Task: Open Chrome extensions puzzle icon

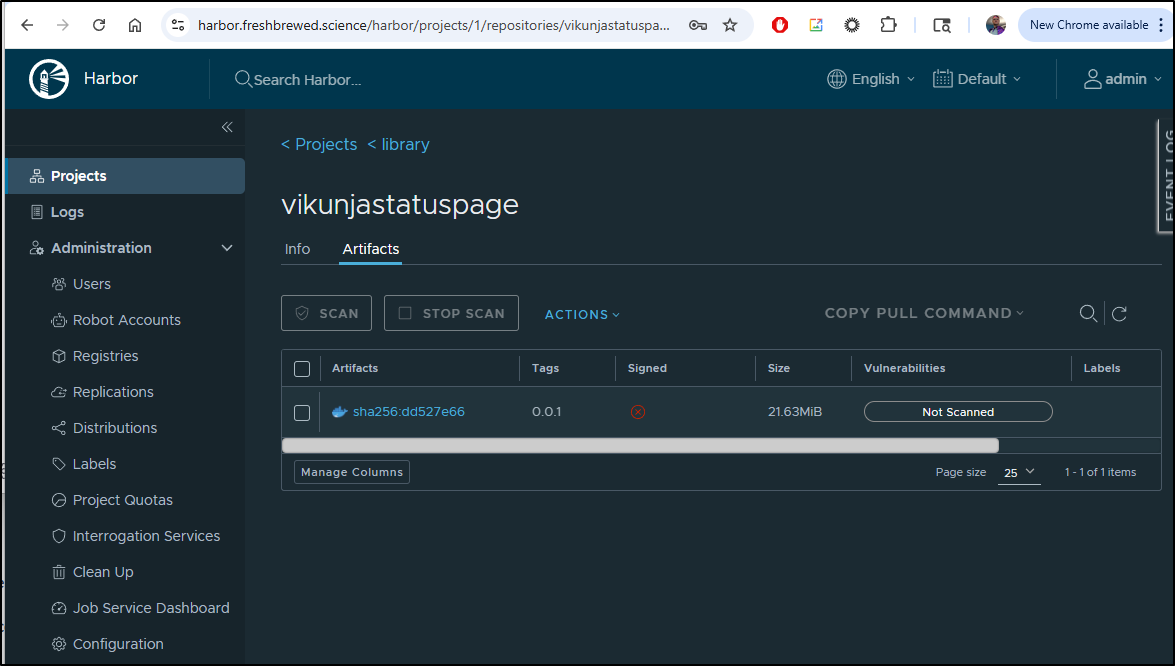Action: (x=888, y=25)
